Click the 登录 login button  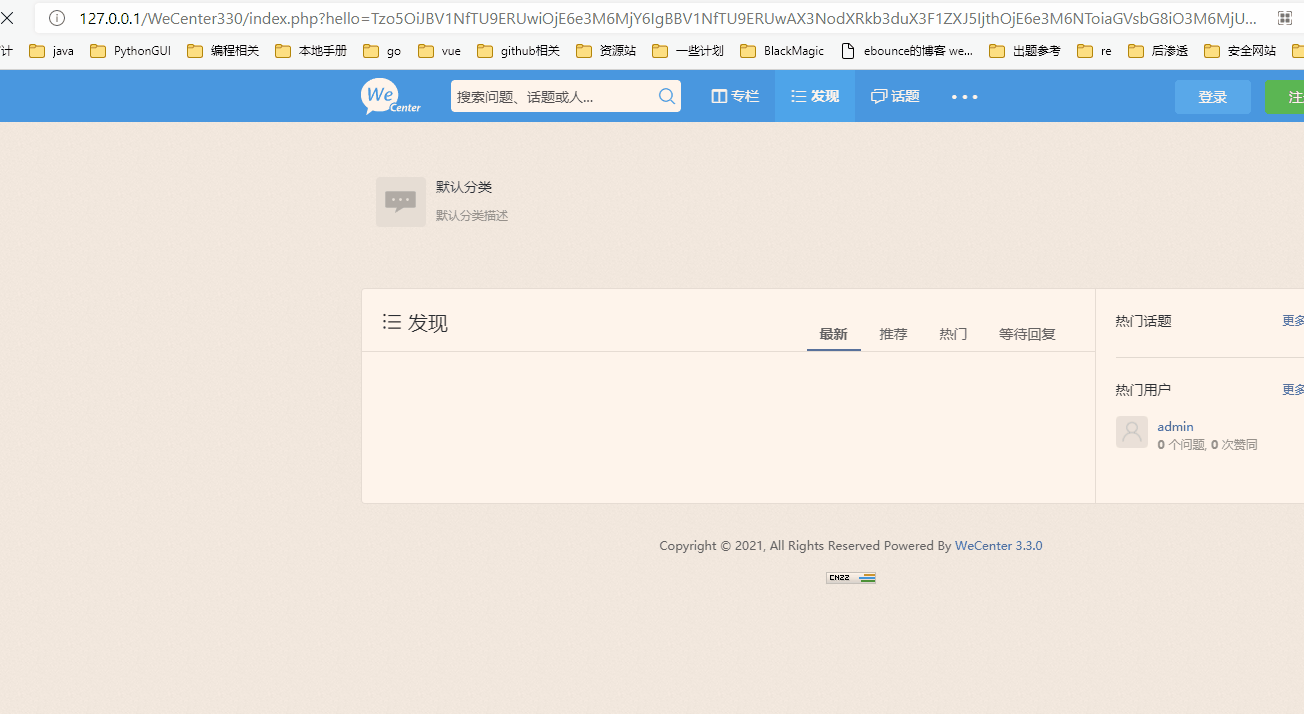point(1212,97)
